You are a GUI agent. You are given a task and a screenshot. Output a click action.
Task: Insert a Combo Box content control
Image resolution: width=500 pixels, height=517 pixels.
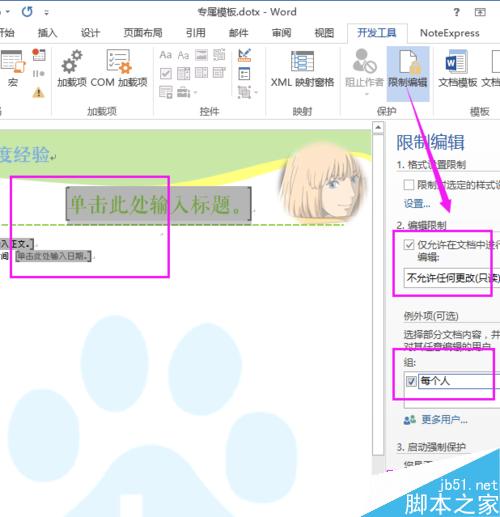183,73
